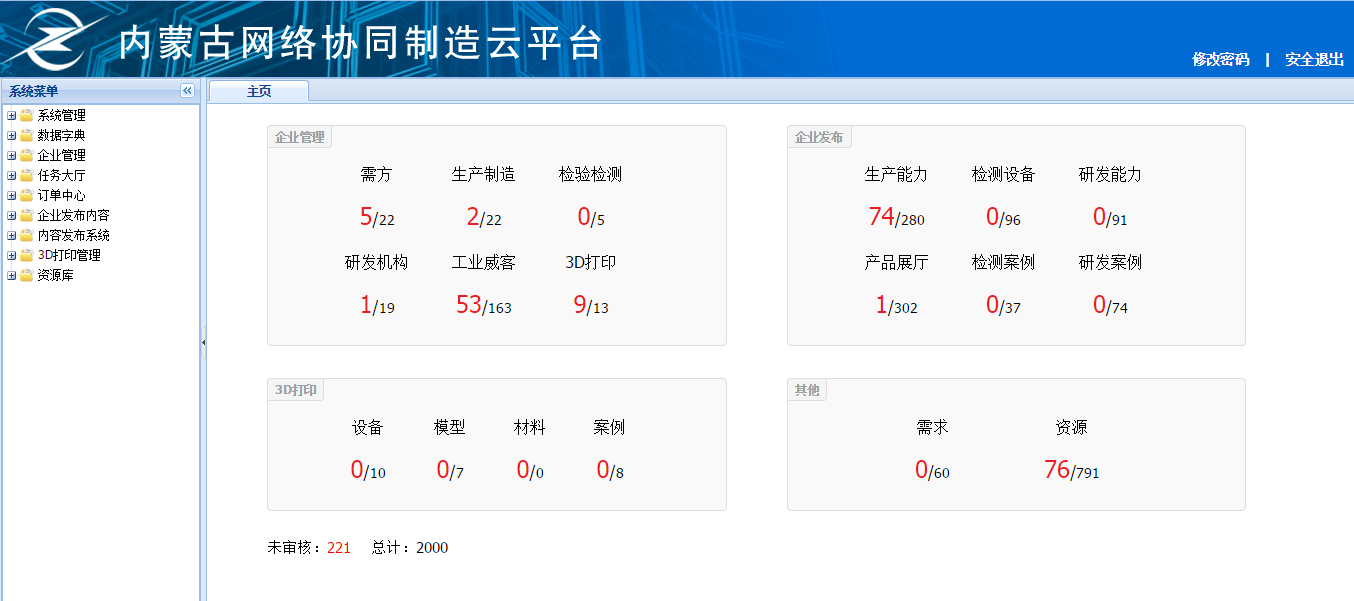
Task: Click the 修改密码 link
Action: coord(1220,59)
